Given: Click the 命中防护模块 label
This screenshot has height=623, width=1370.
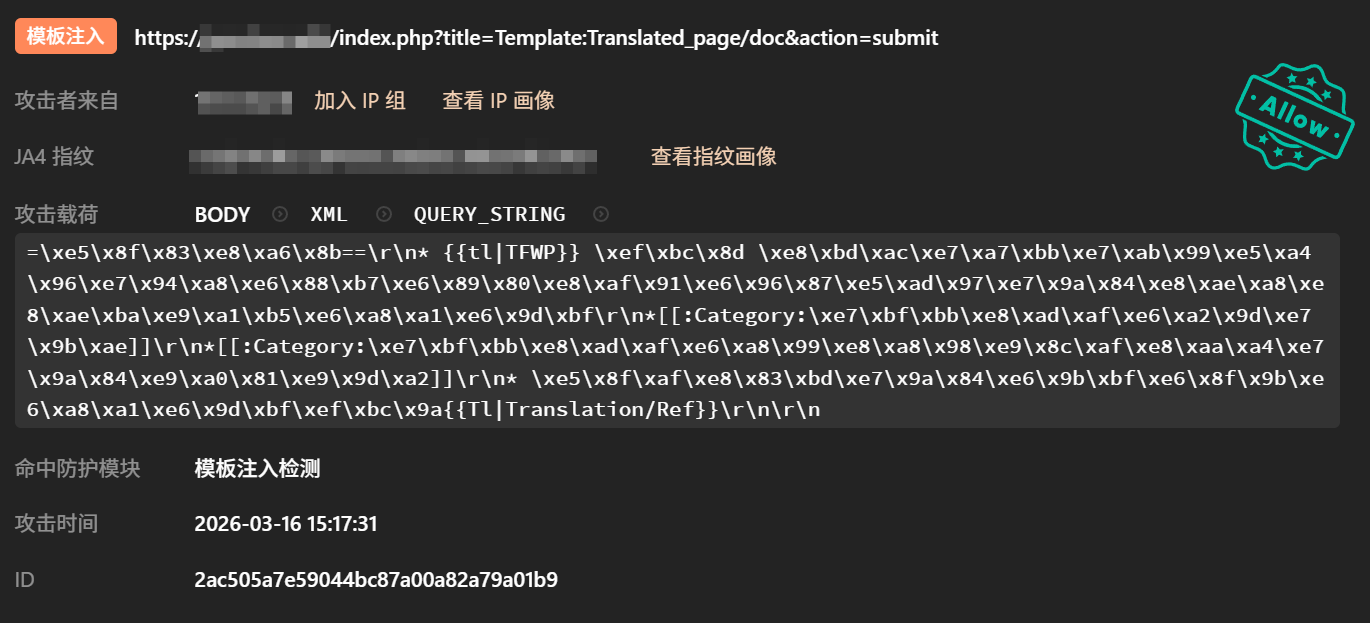Looking at the screenshot, I should 77,469.
